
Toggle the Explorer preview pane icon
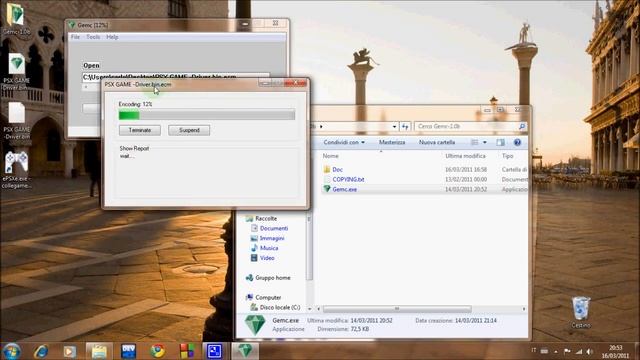click(x=500, y=142)
